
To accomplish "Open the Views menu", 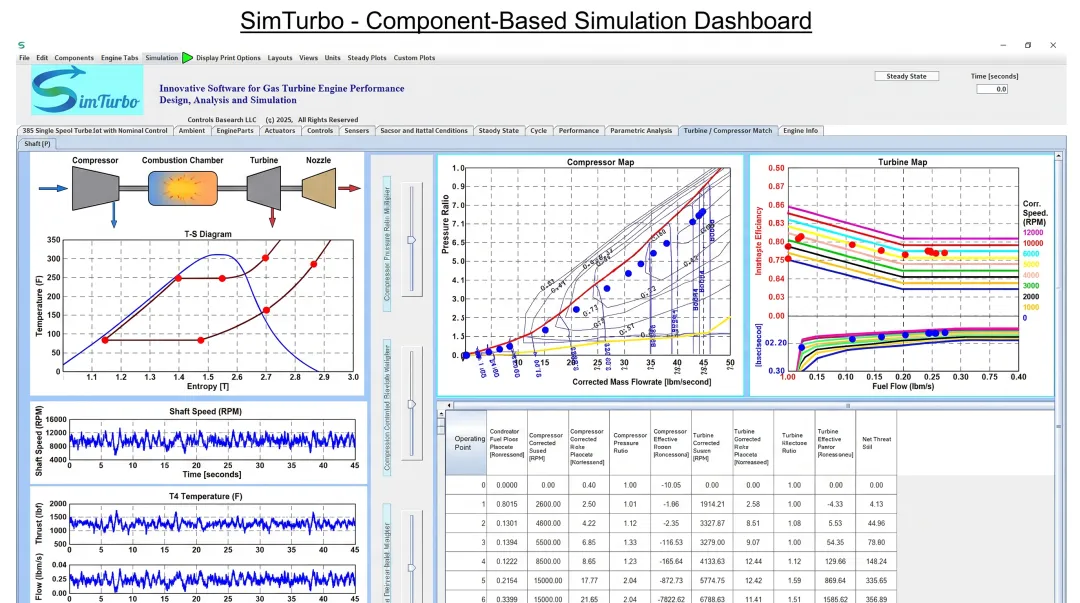I will pos(309,58).
